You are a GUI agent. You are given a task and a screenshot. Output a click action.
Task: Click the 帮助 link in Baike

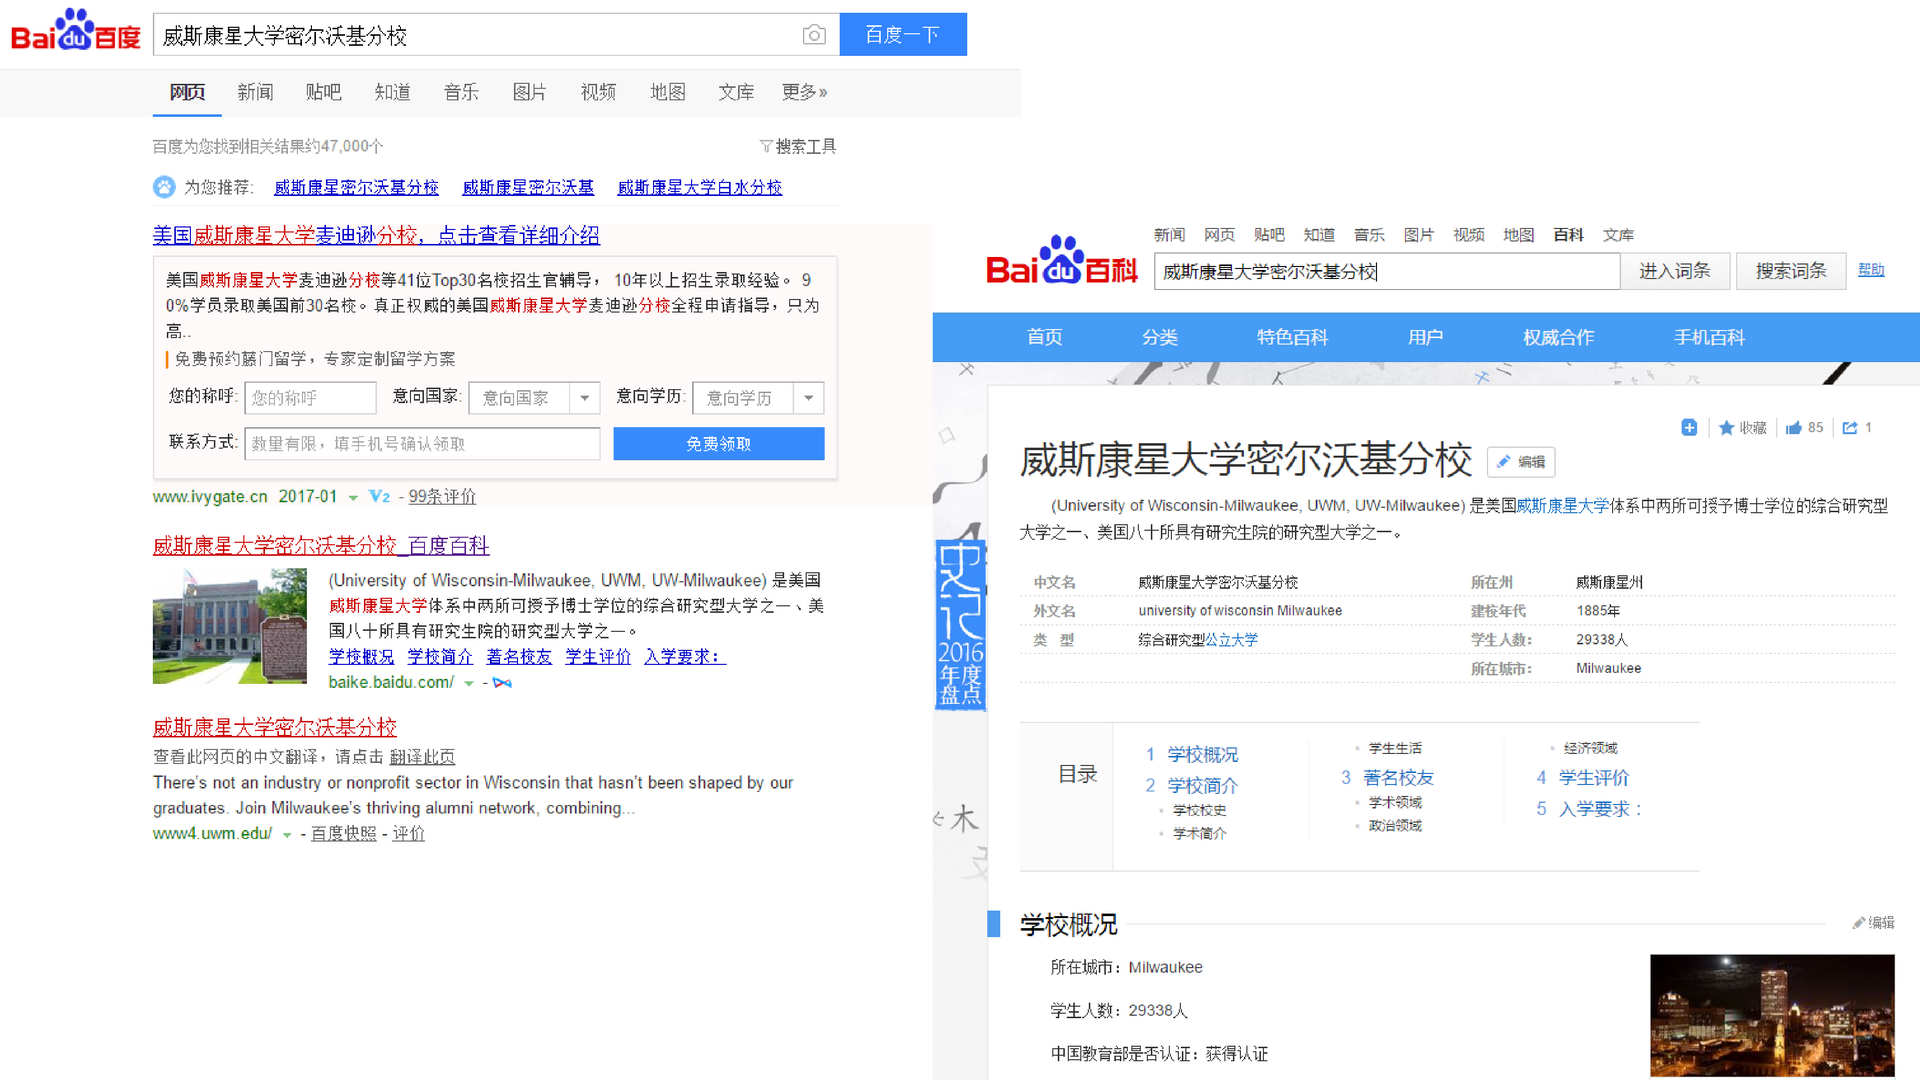click(x=1871, y=270)
